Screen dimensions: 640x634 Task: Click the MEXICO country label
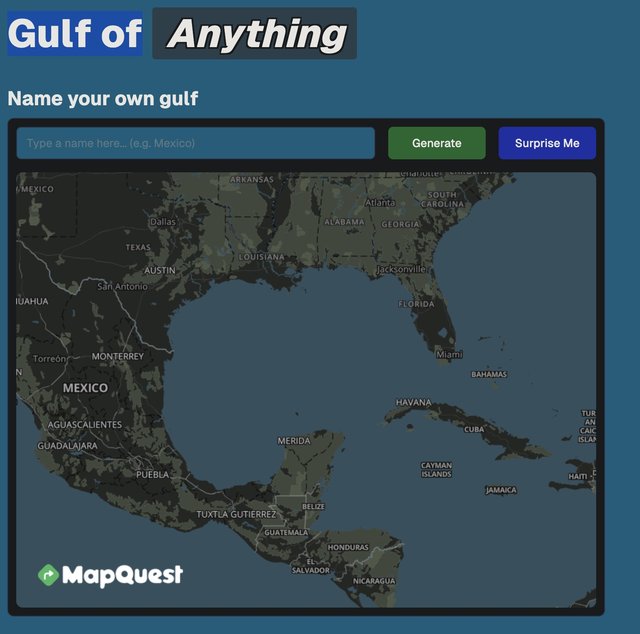coord(85,387)
